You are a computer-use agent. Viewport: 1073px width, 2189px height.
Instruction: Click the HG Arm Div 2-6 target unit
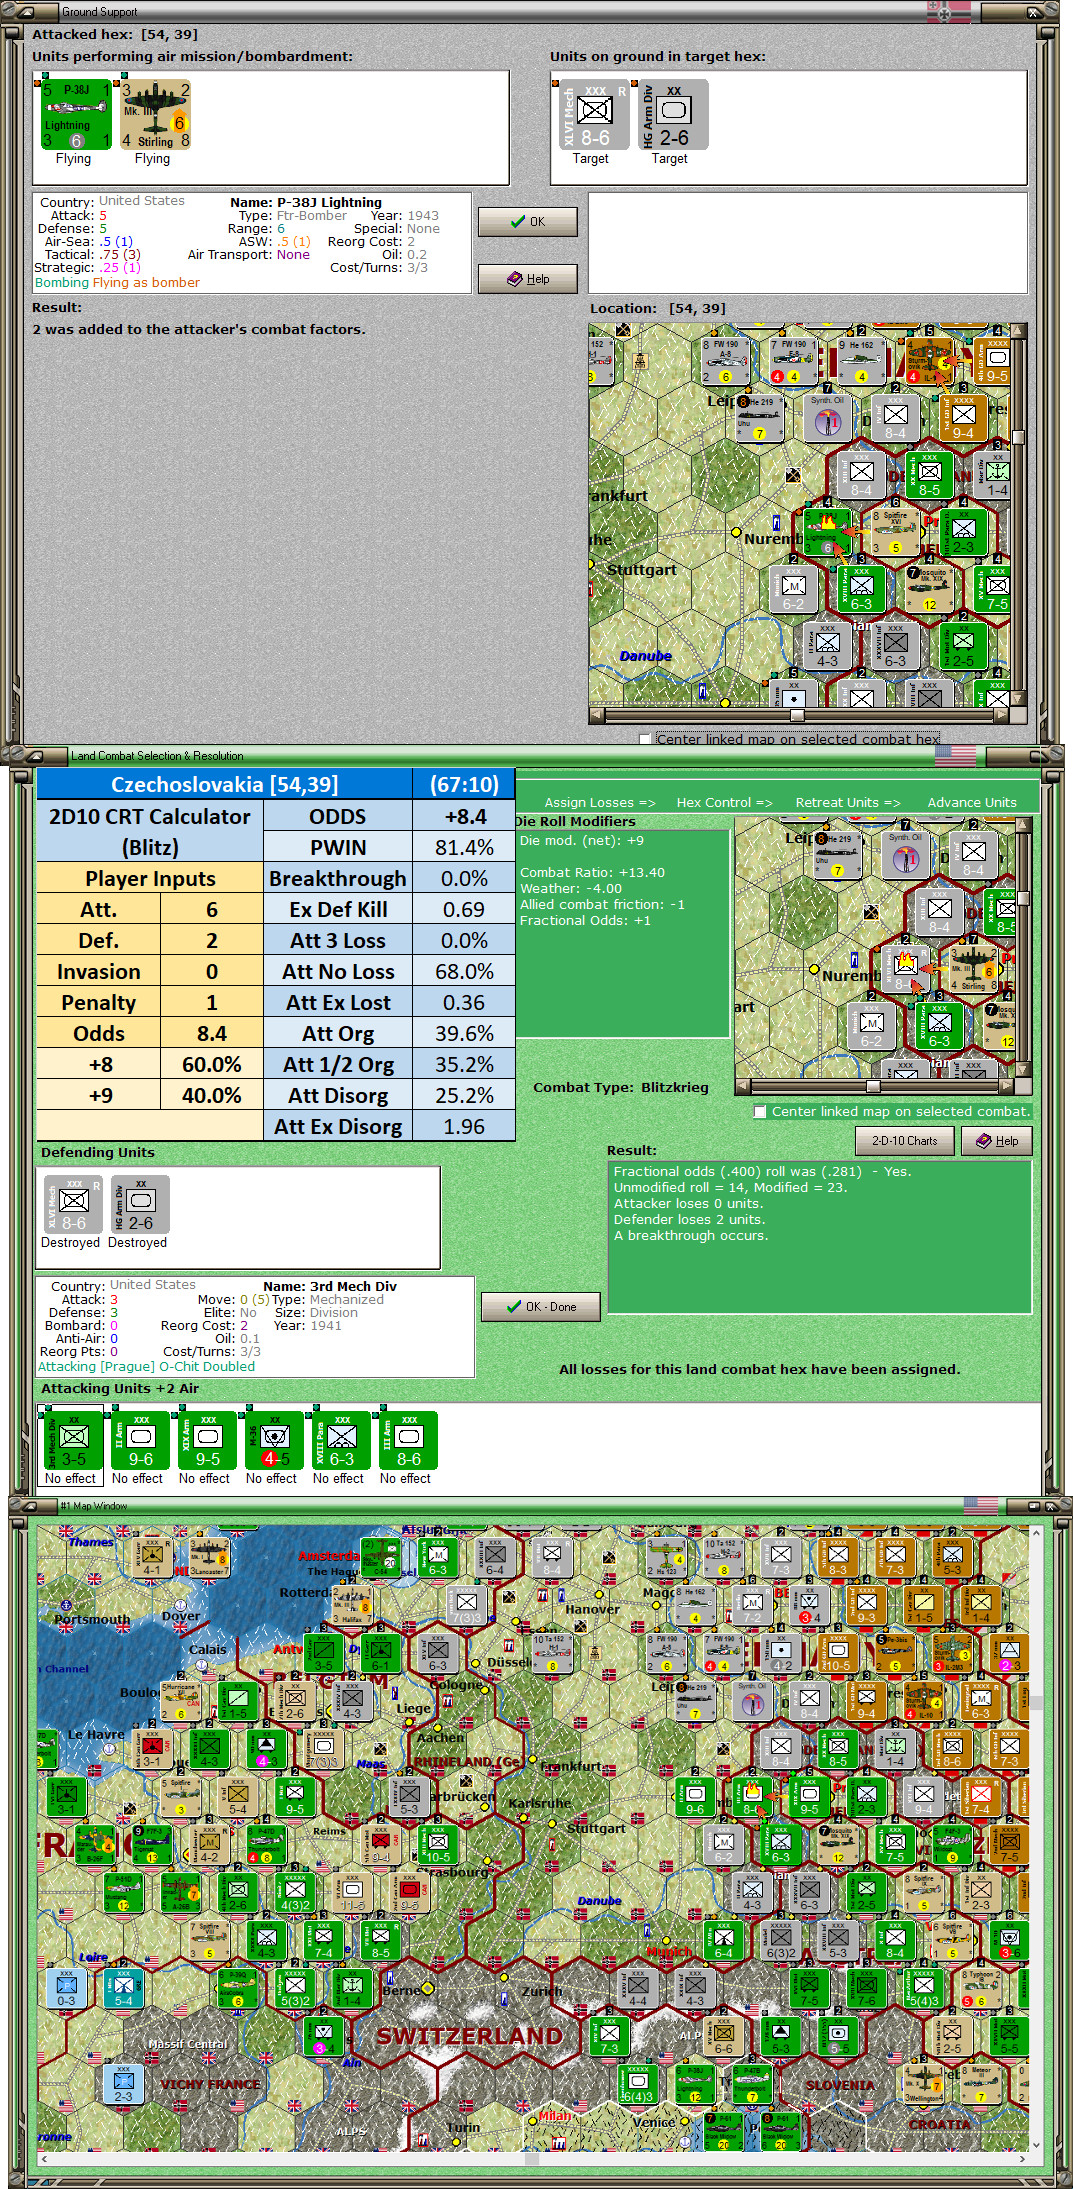click(673, 115)
